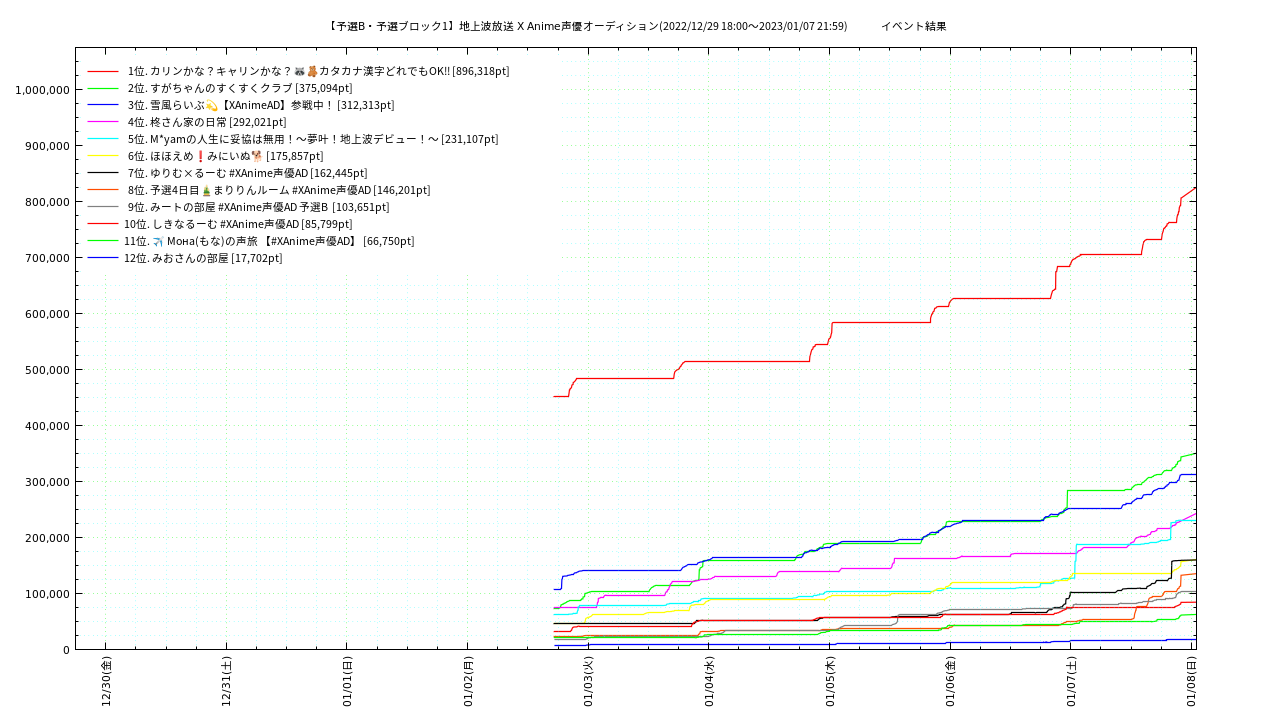Screen dimensions: 1280x720
Task: Click the blue line sample beside 3位
Action: (103, 106)
